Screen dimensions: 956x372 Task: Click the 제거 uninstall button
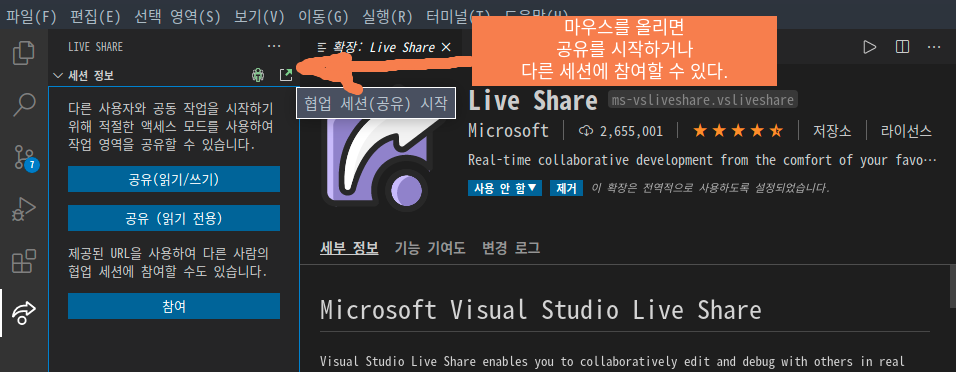point(566,188)
